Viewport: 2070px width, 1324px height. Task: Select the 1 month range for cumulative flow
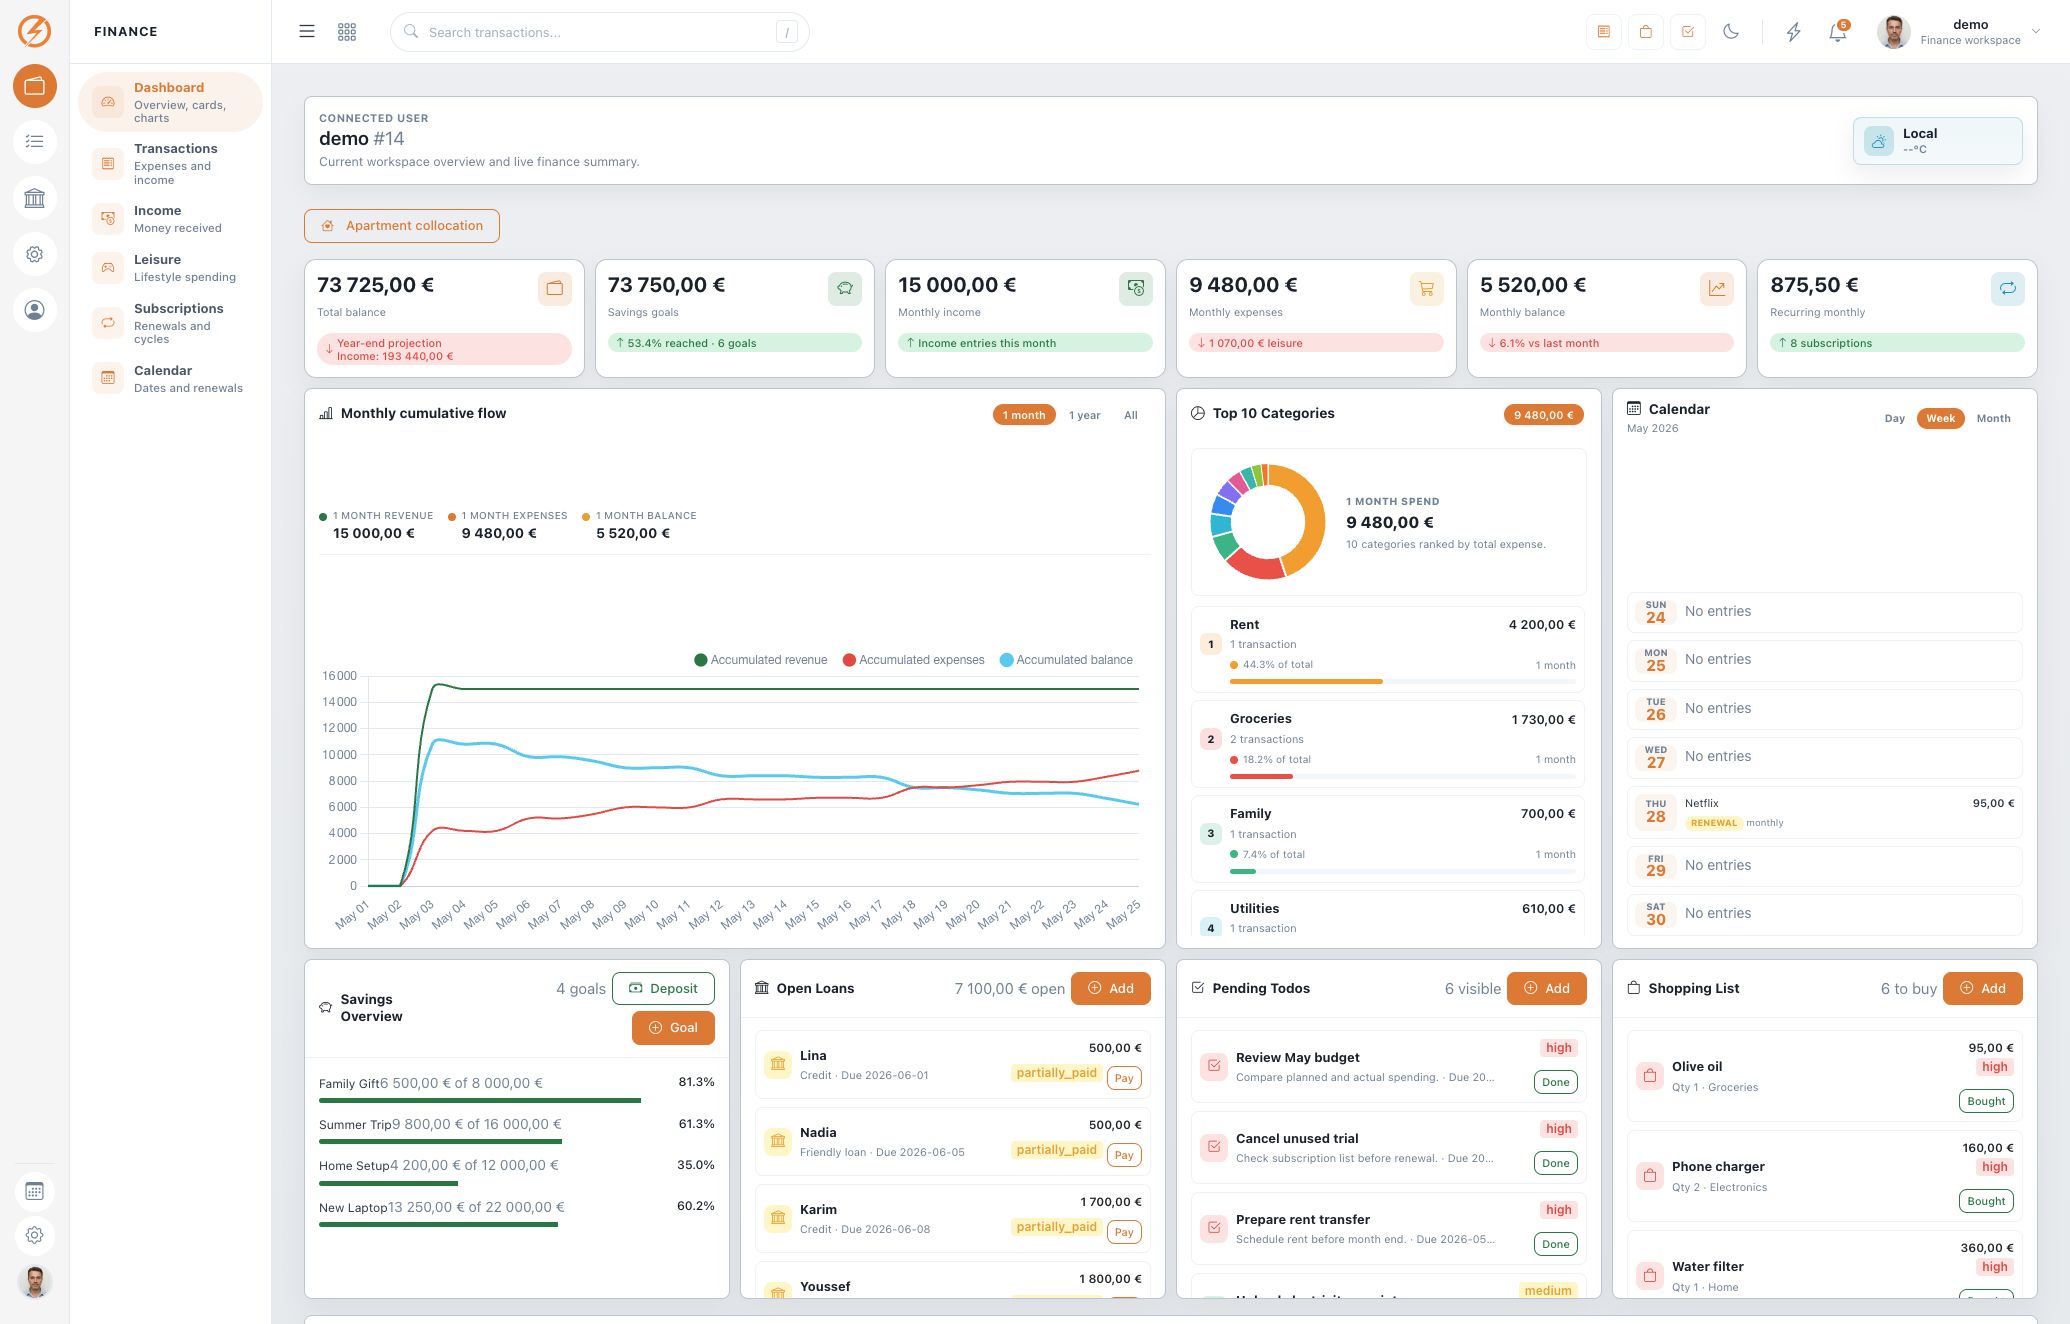(1024, 415)
